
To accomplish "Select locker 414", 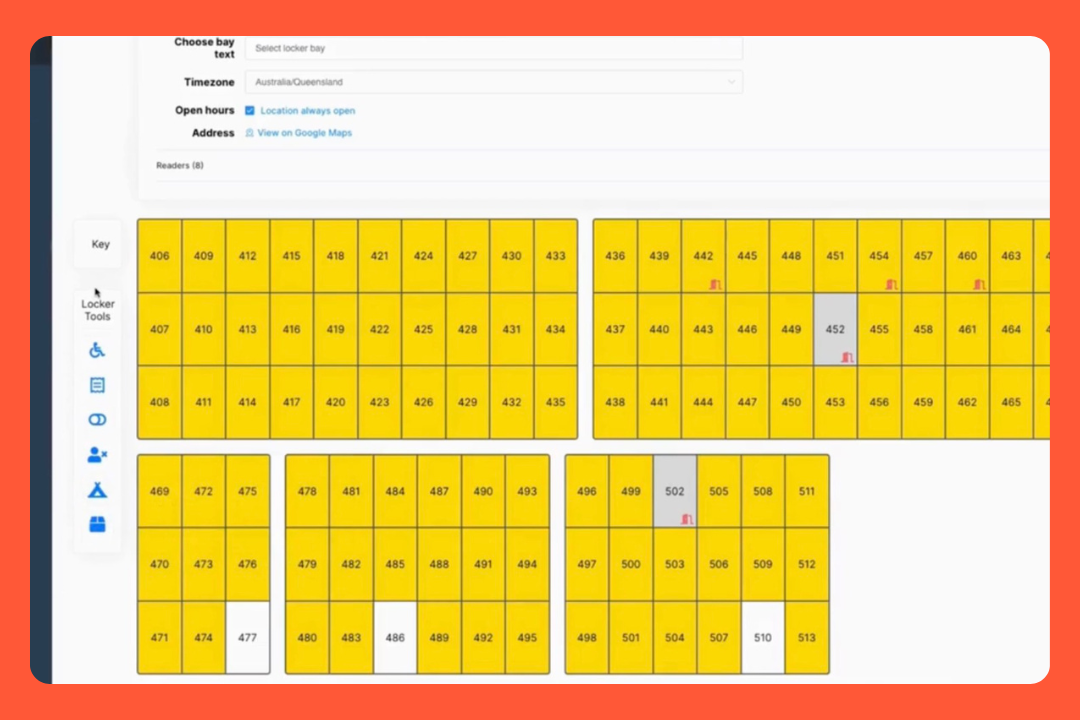I will [247, 402].
